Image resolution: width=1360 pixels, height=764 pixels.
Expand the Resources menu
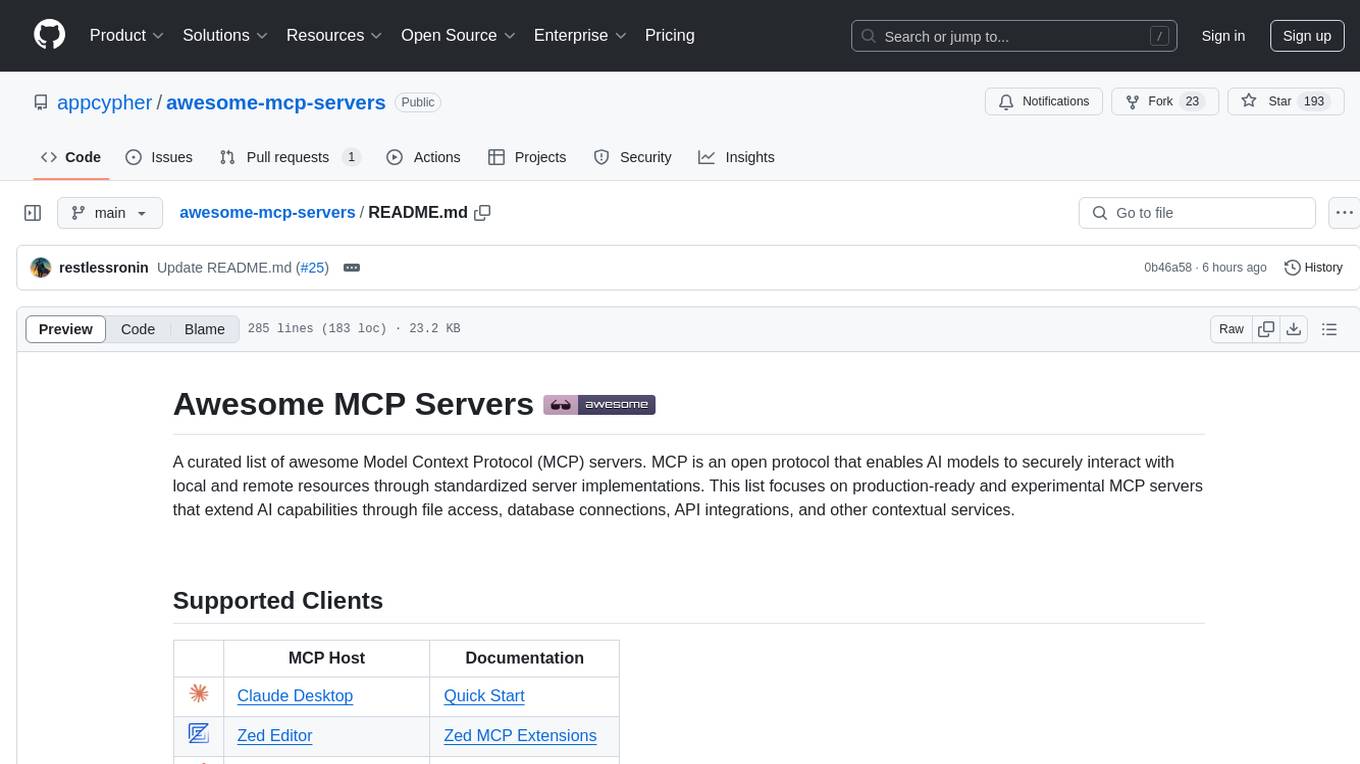334,35
